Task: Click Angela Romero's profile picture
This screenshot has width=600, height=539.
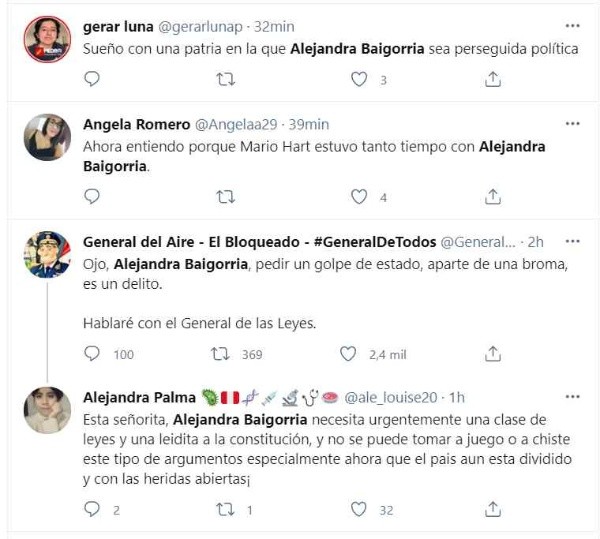Action: [x=47, y=137]
